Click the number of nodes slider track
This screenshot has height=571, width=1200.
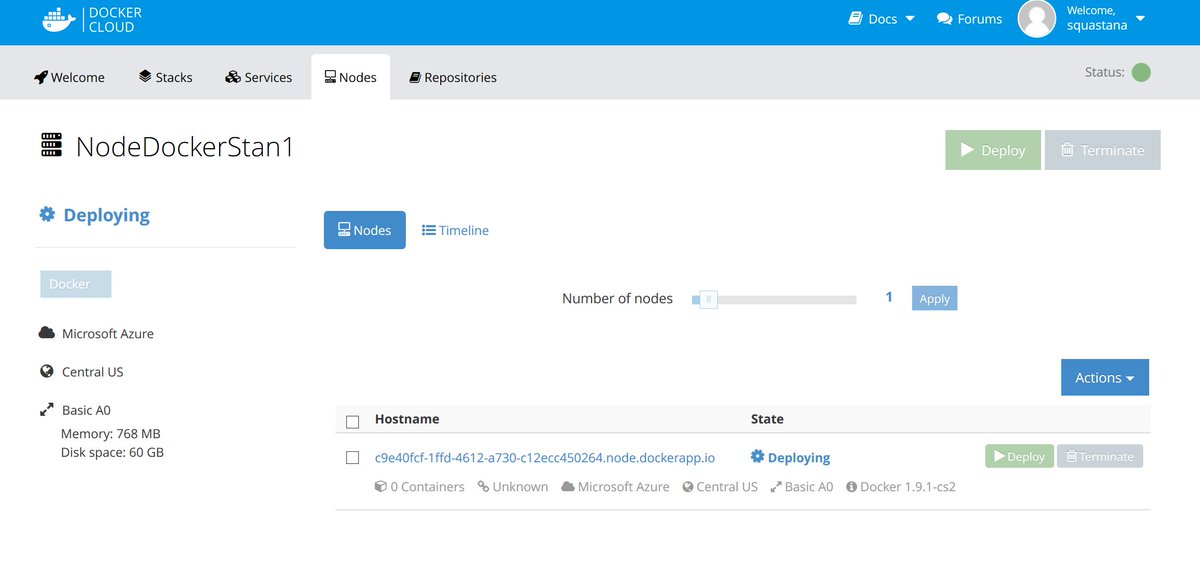pos(775,299)
